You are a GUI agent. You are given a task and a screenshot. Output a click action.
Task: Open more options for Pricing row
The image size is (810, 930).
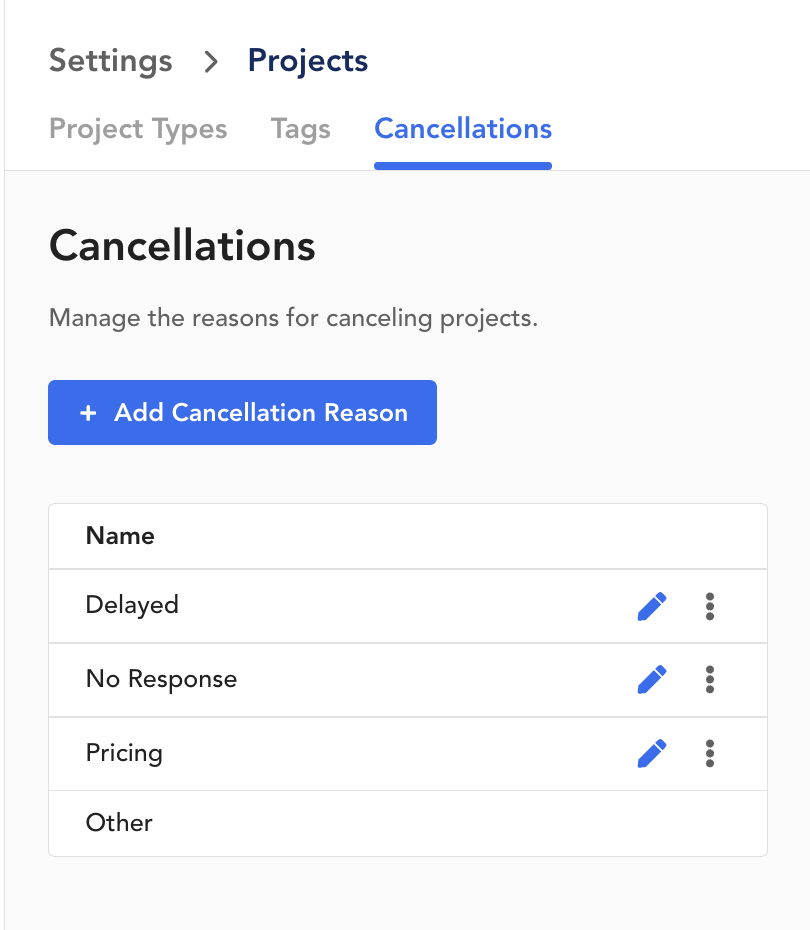point(710,753)
